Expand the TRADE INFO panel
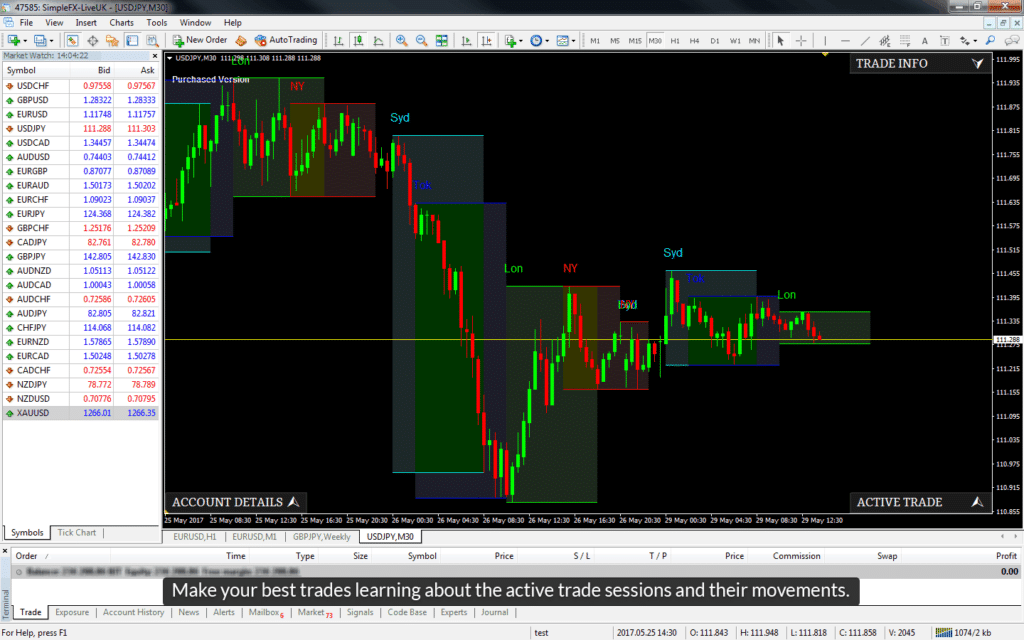 pos(977,63)
